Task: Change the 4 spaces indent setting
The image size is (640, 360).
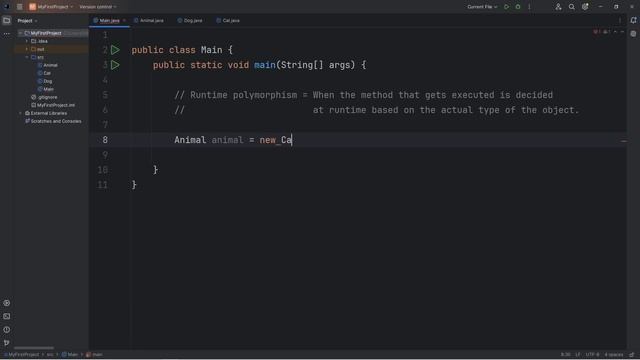Action: (x=614, y=355)
